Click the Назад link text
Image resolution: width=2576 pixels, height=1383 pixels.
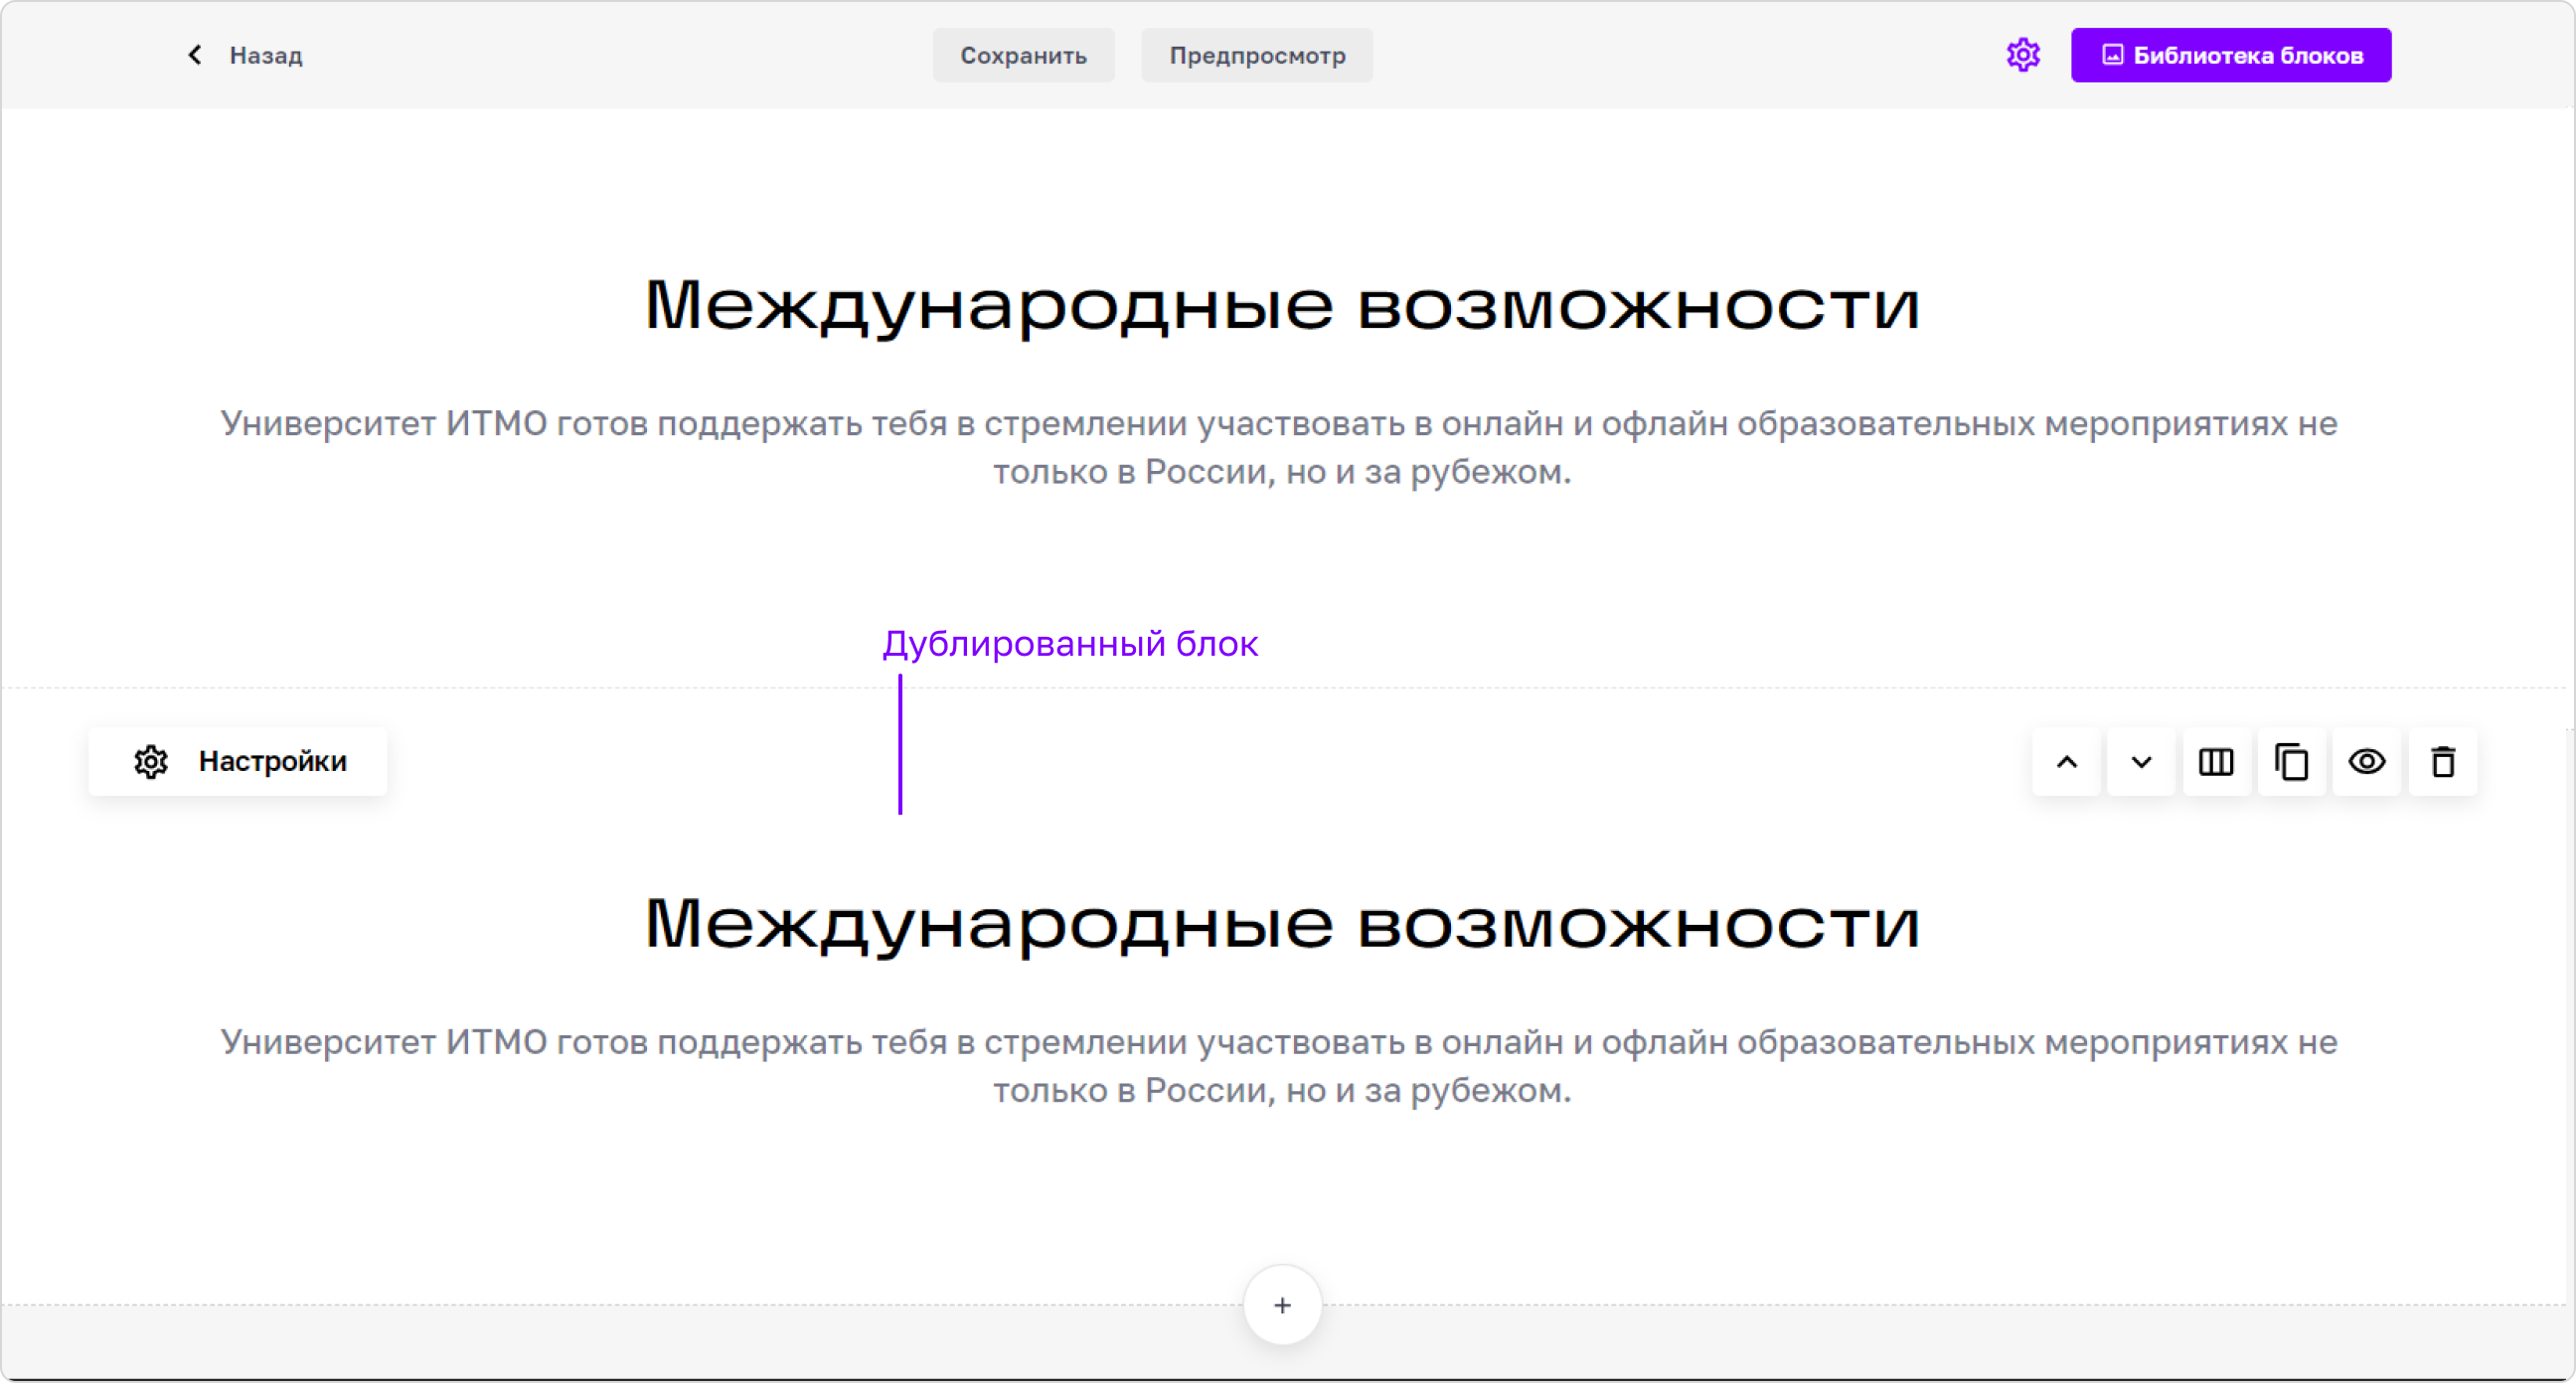(266, 55)
